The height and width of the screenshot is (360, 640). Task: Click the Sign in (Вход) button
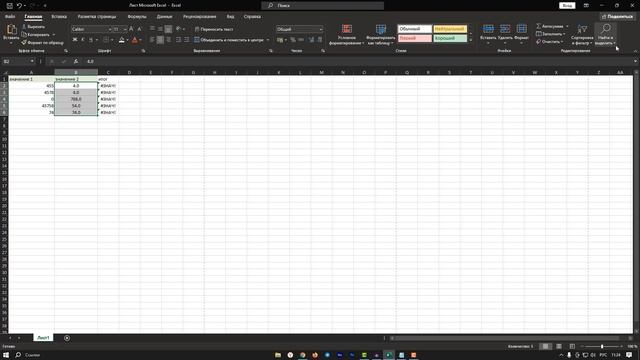pyautogui.click(x=567, y=5)
